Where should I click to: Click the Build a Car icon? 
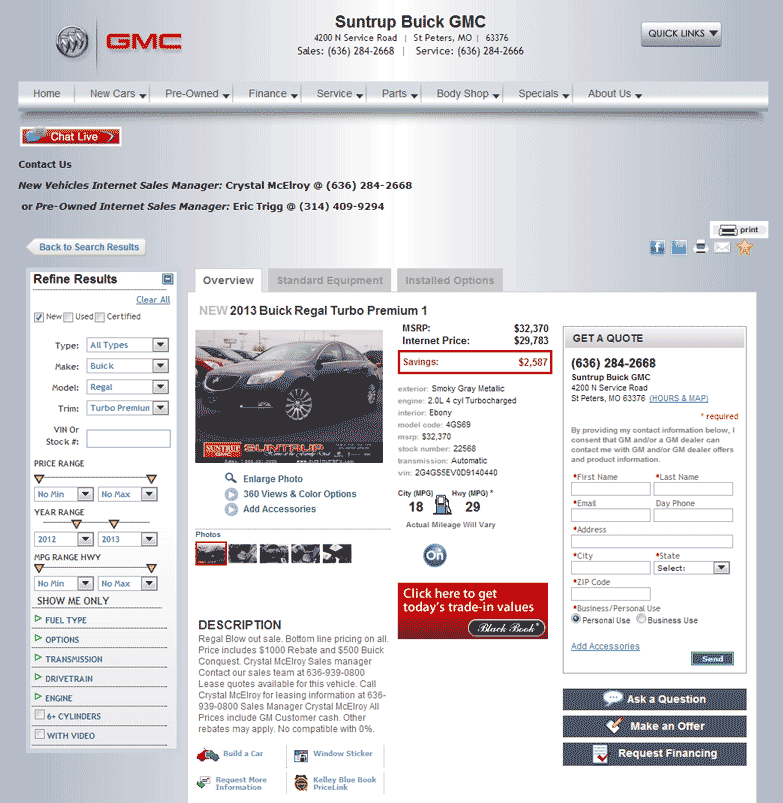[x=208, y=754]
